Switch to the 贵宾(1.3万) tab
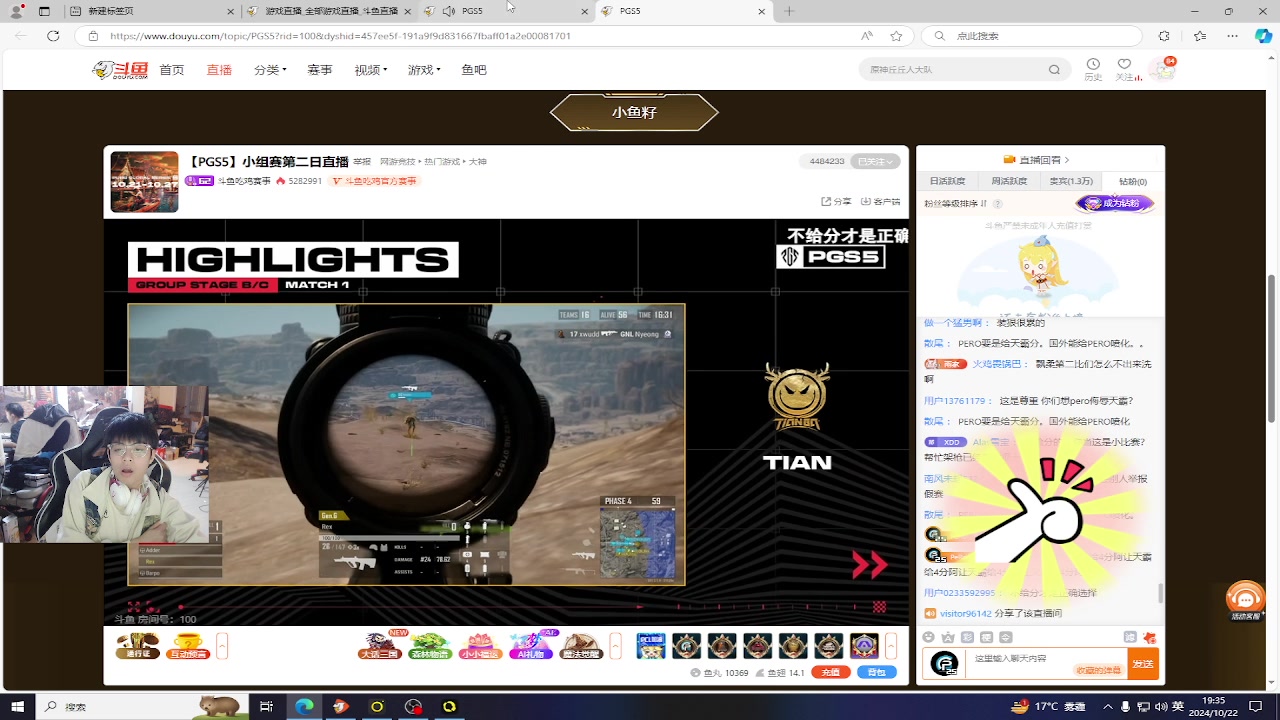 [1071, 181]
